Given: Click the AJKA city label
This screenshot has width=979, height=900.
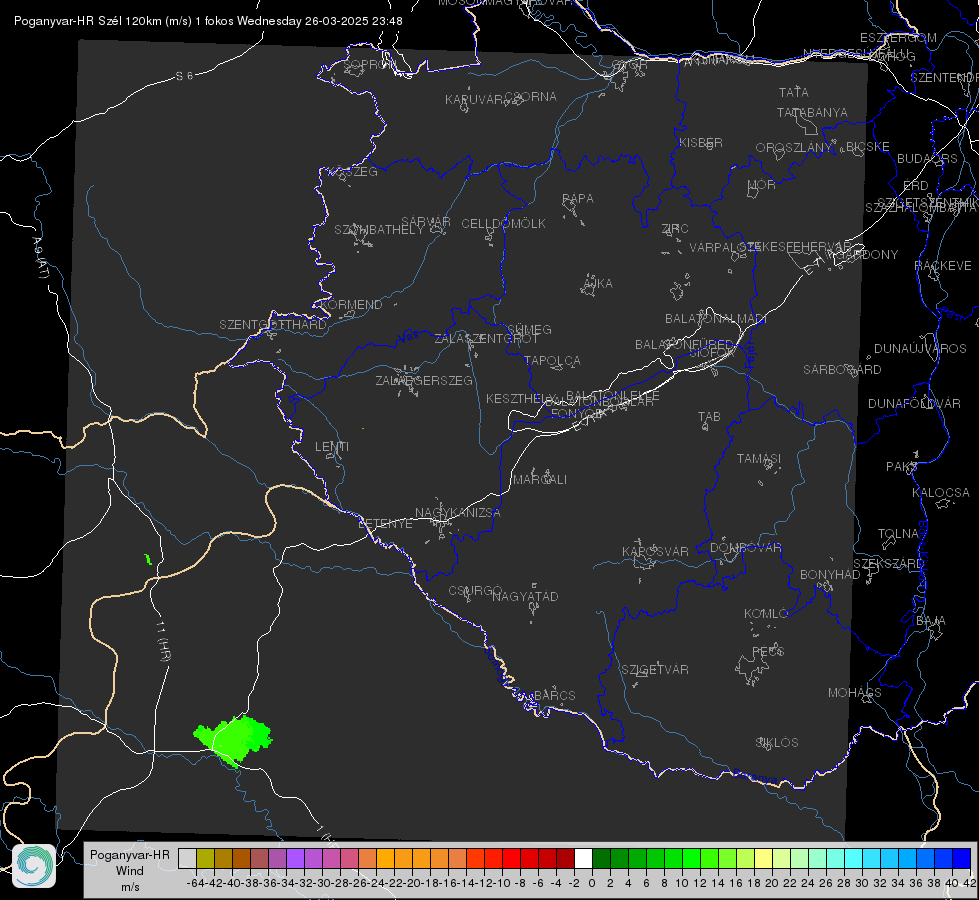Looking at the screenshot, I should tap(597, 283).
